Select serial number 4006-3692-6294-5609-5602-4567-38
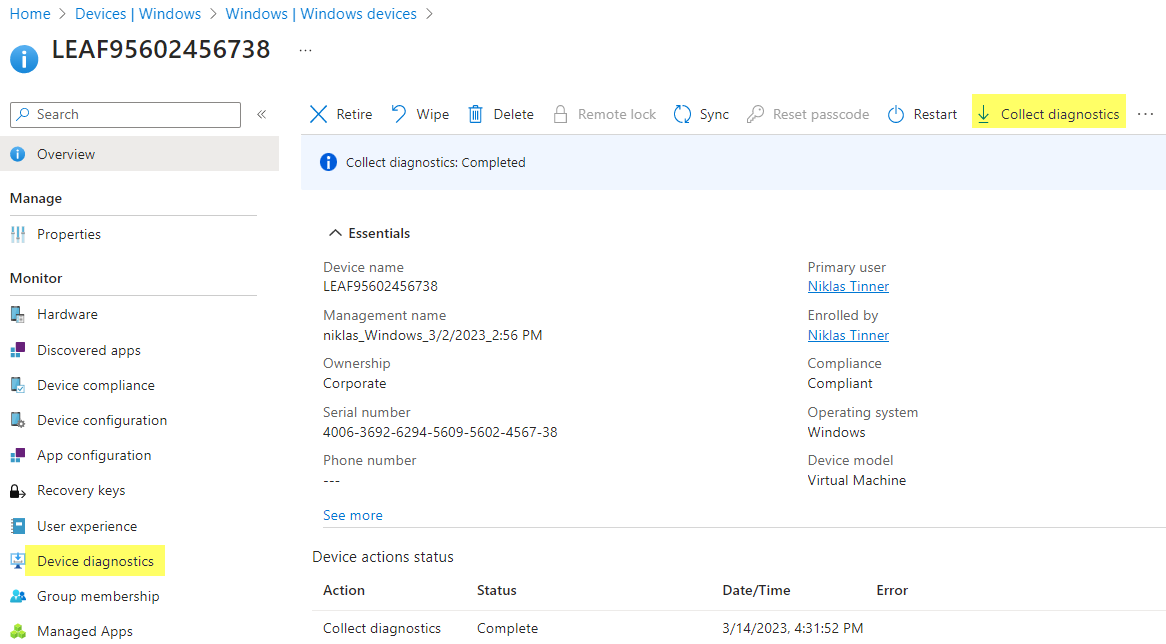The width and height of the screenshot is (1166, 644). click(440, 432)
